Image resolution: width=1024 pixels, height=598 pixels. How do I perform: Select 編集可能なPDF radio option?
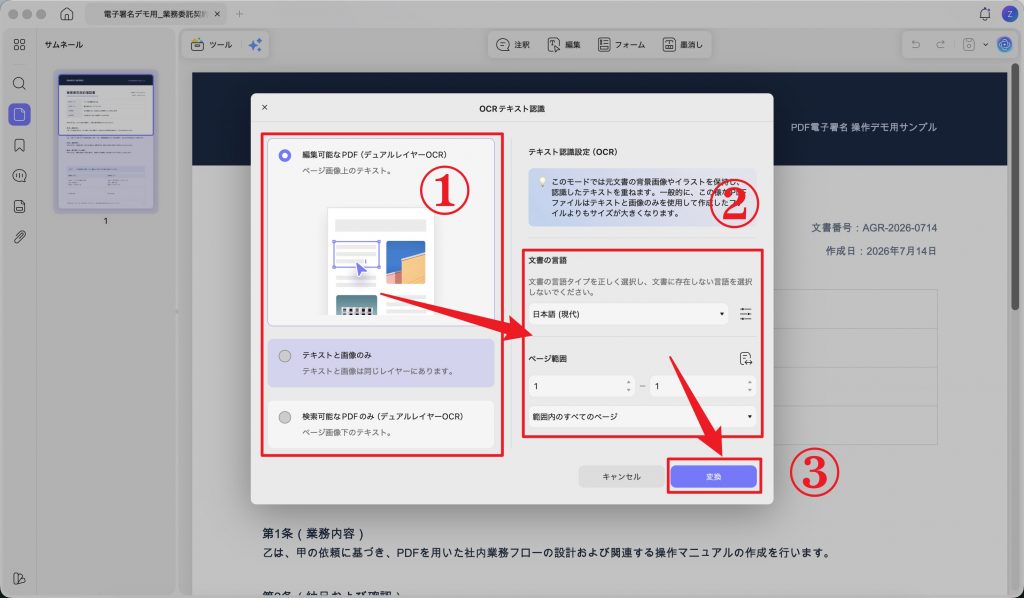(x=285, y=155)
